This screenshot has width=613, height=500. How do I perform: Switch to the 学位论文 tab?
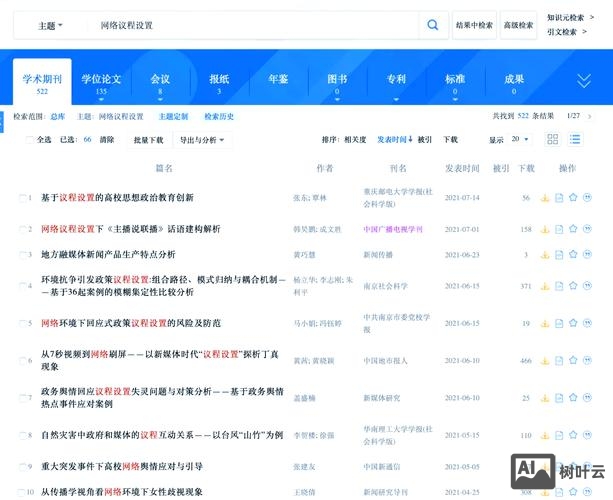click(x=101, y=79)
